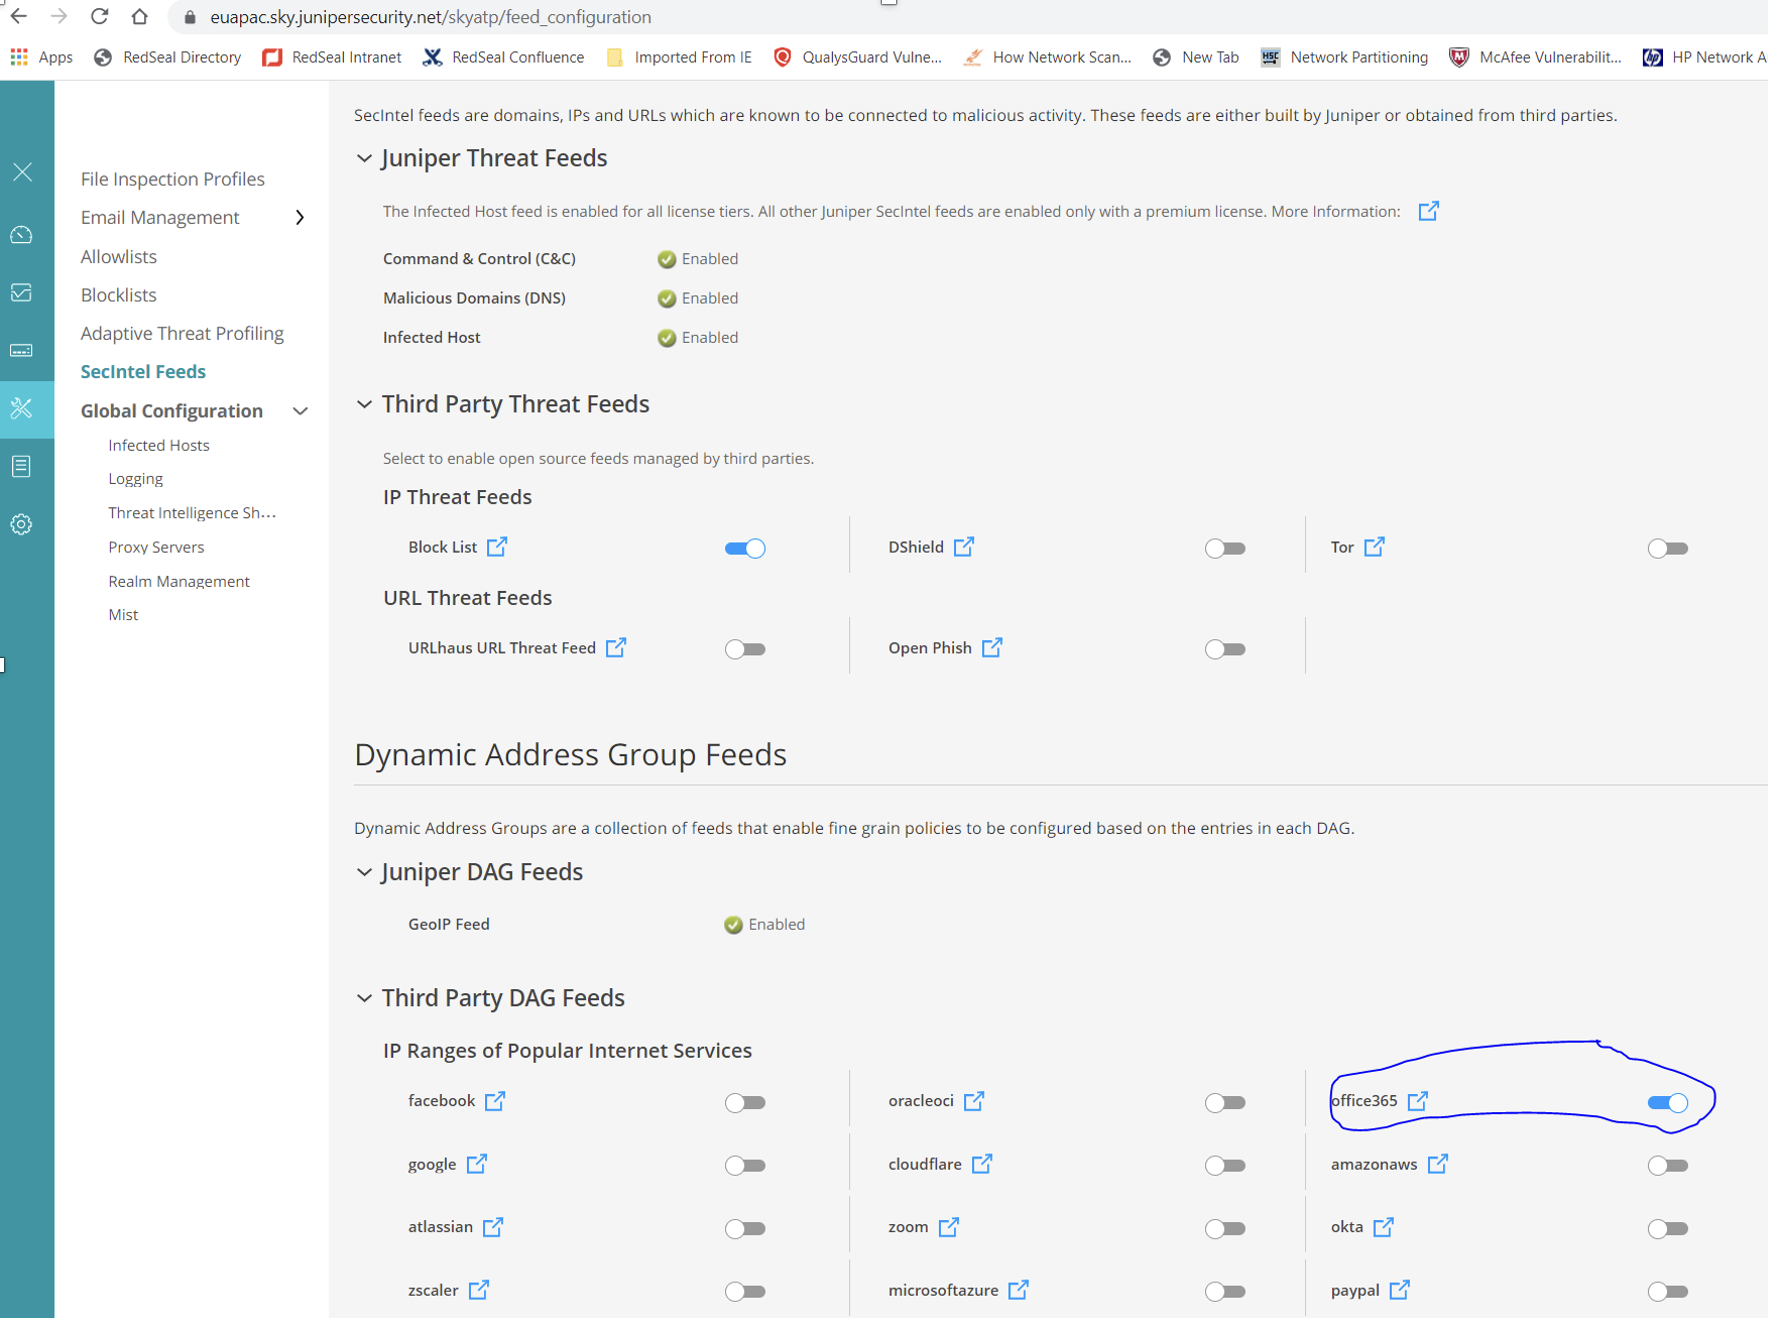Go to Allowlists in side menu

[x=119, y=256]
